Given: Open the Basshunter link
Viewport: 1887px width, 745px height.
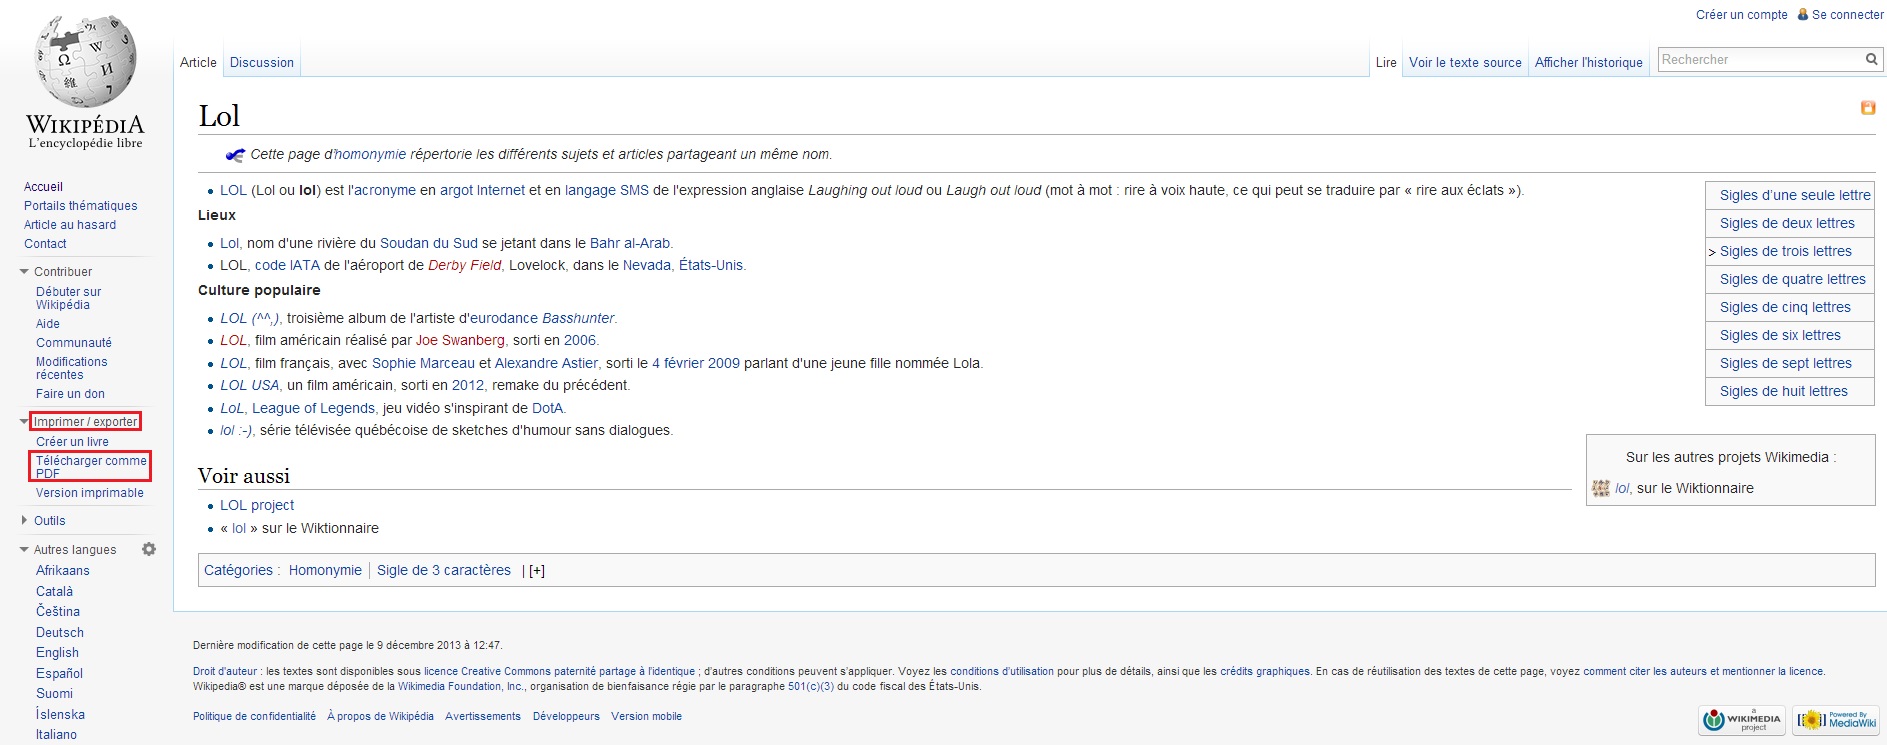Looking at the screenshot, I should pos(578,319).
